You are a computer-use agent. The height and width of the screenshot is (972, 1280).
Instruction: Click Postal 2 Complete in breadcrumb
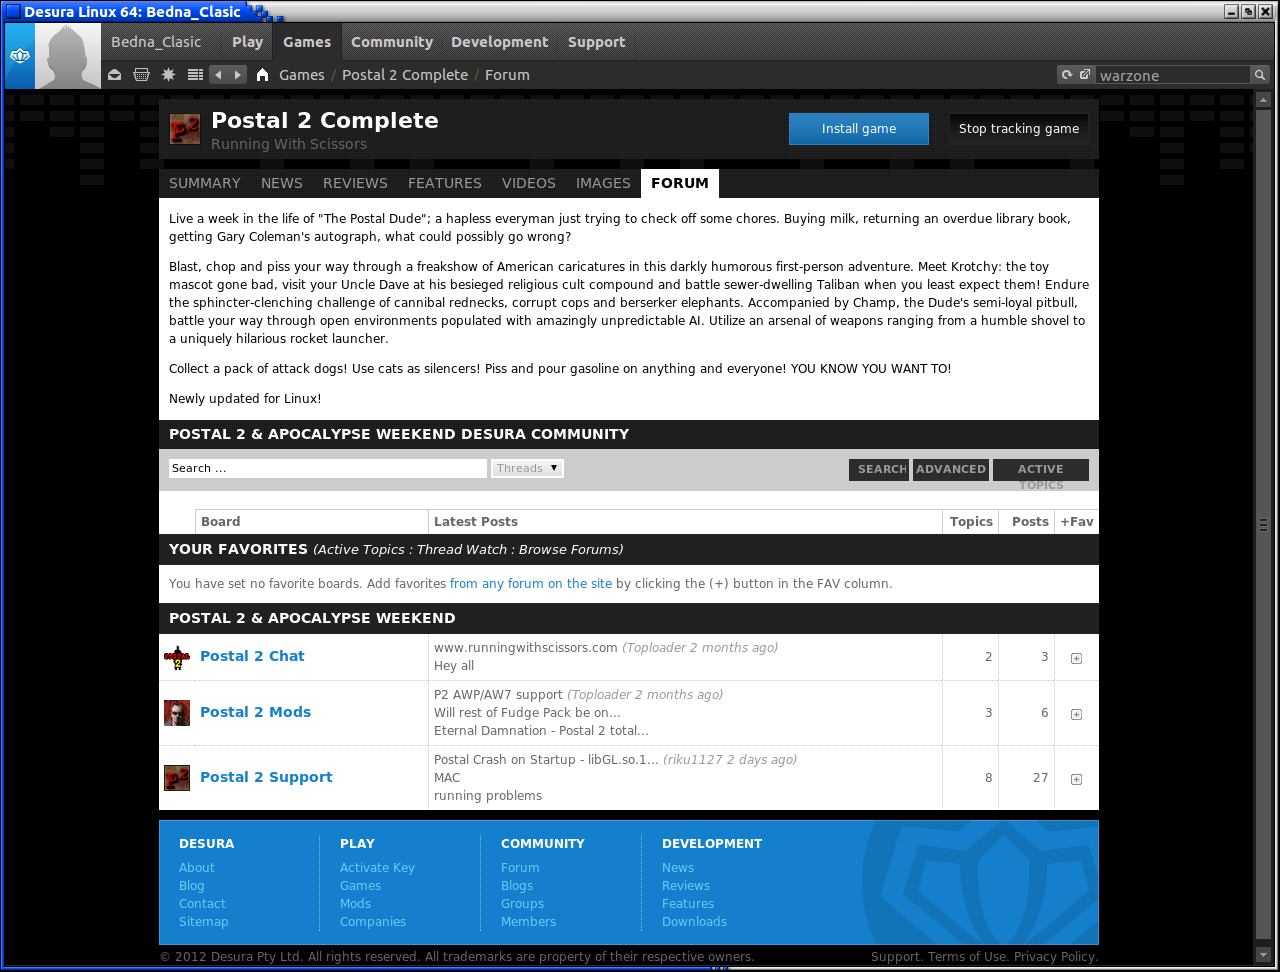[405, 75]
